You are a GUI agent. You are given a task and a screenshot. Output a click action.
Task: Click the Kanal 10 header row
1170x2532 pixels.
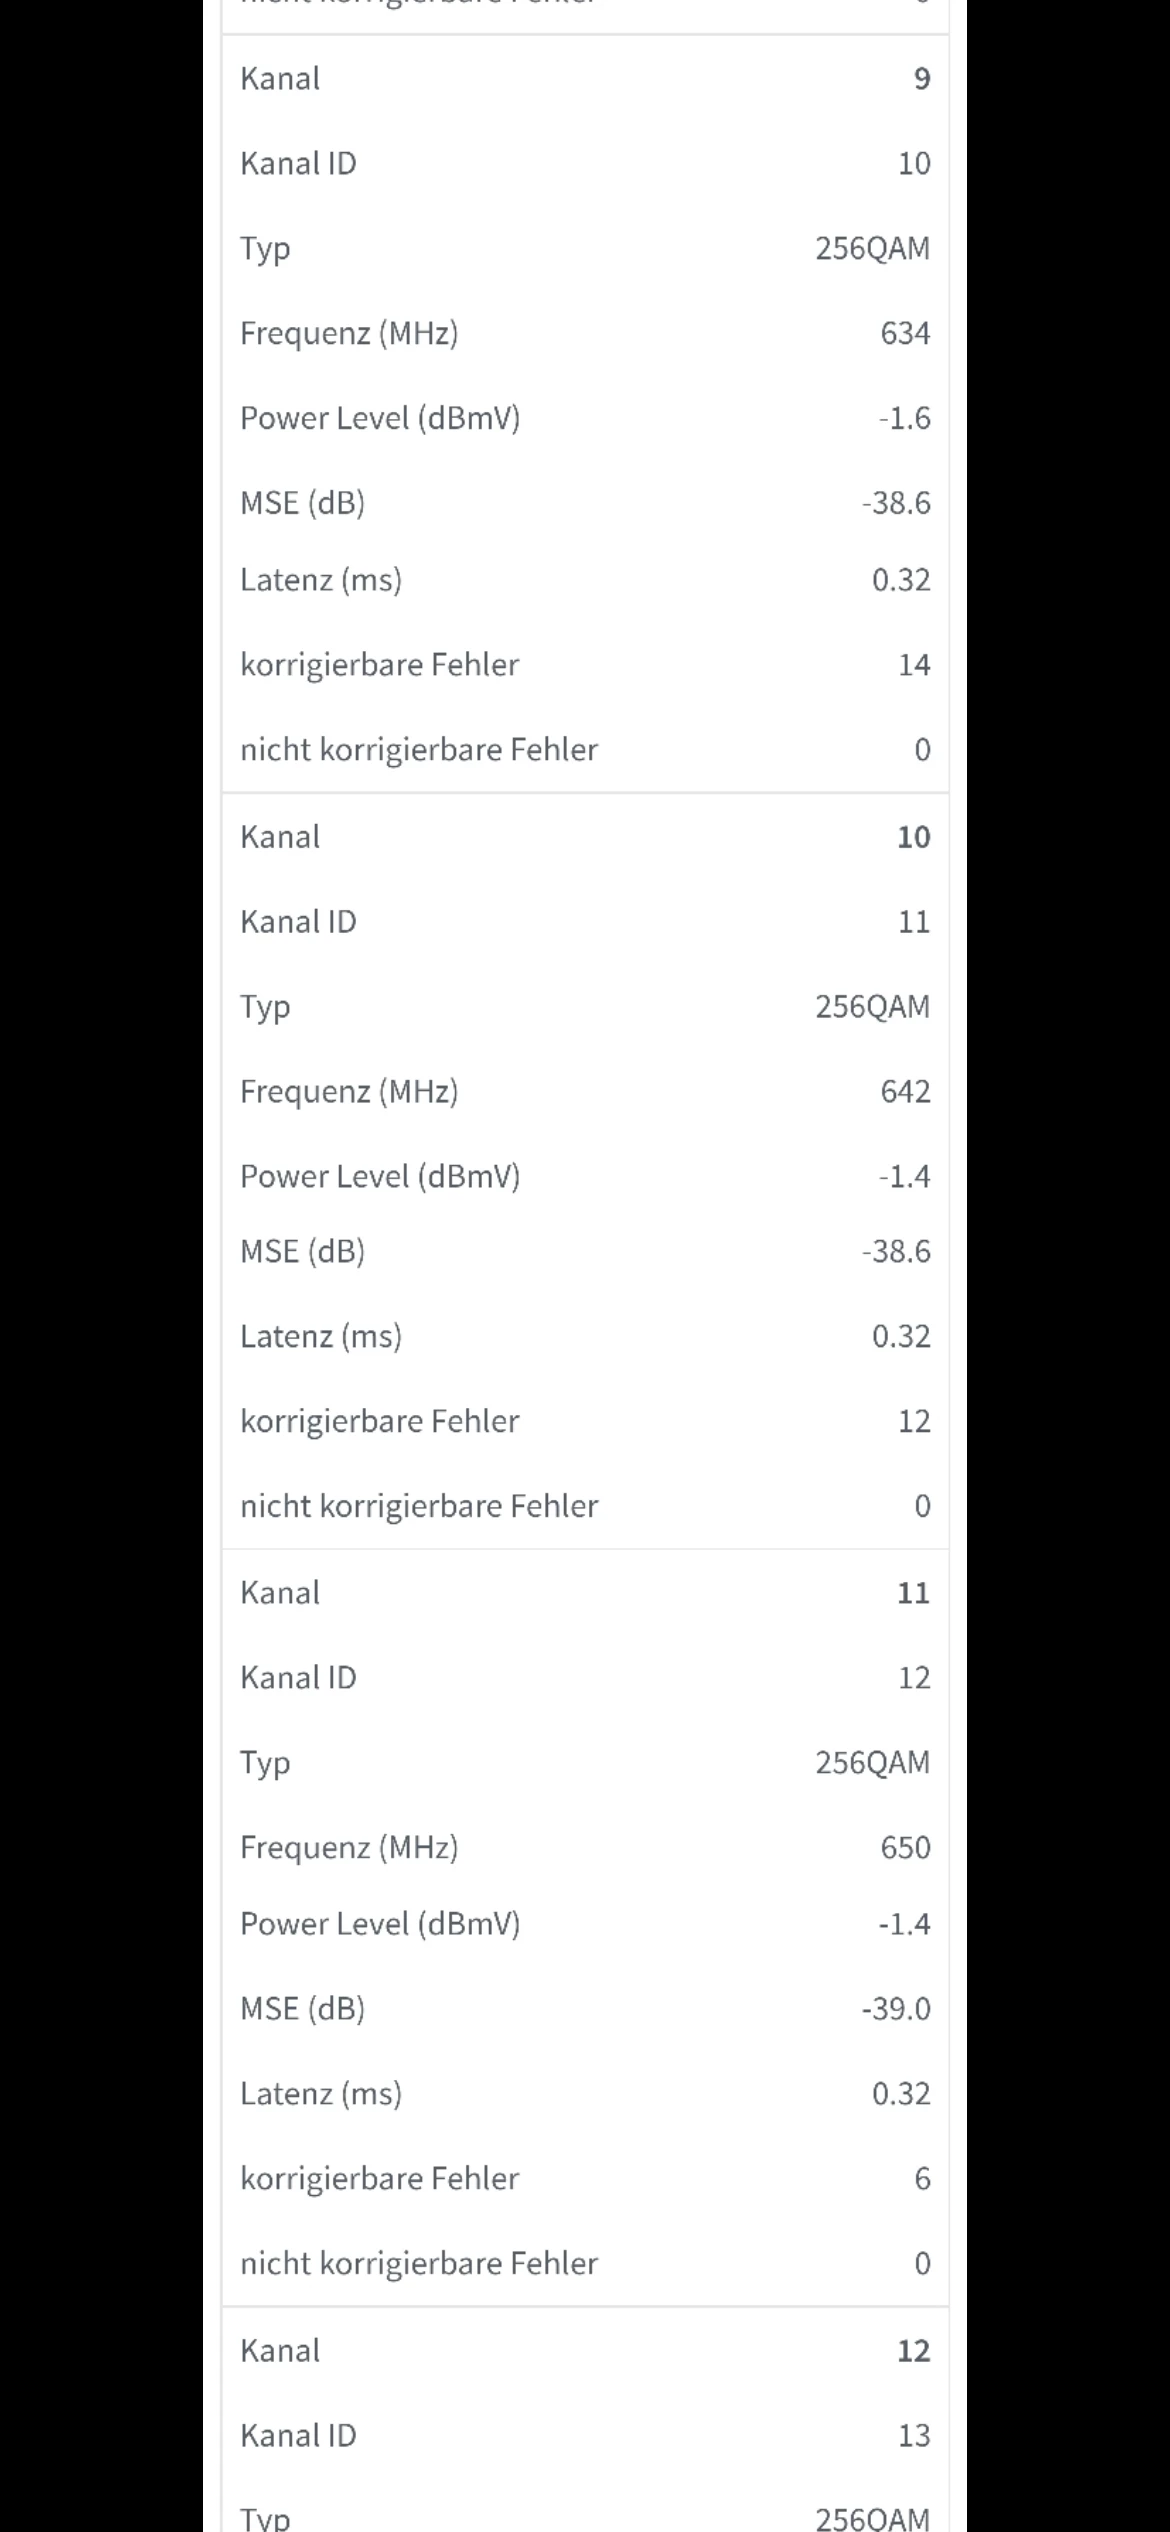click(x=584, y=837)
